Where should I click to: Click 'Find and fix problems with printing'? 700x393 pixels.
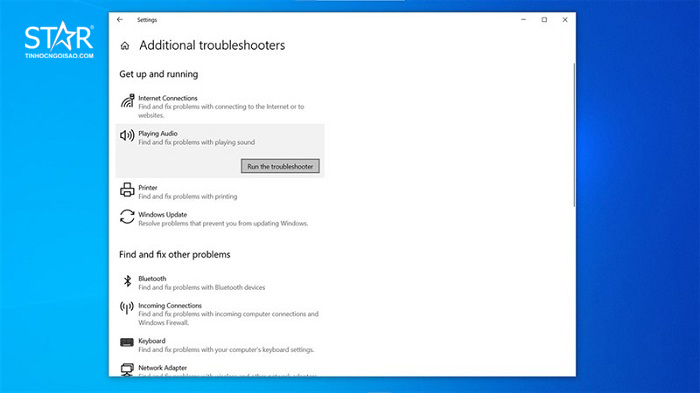tap(188, 196)
